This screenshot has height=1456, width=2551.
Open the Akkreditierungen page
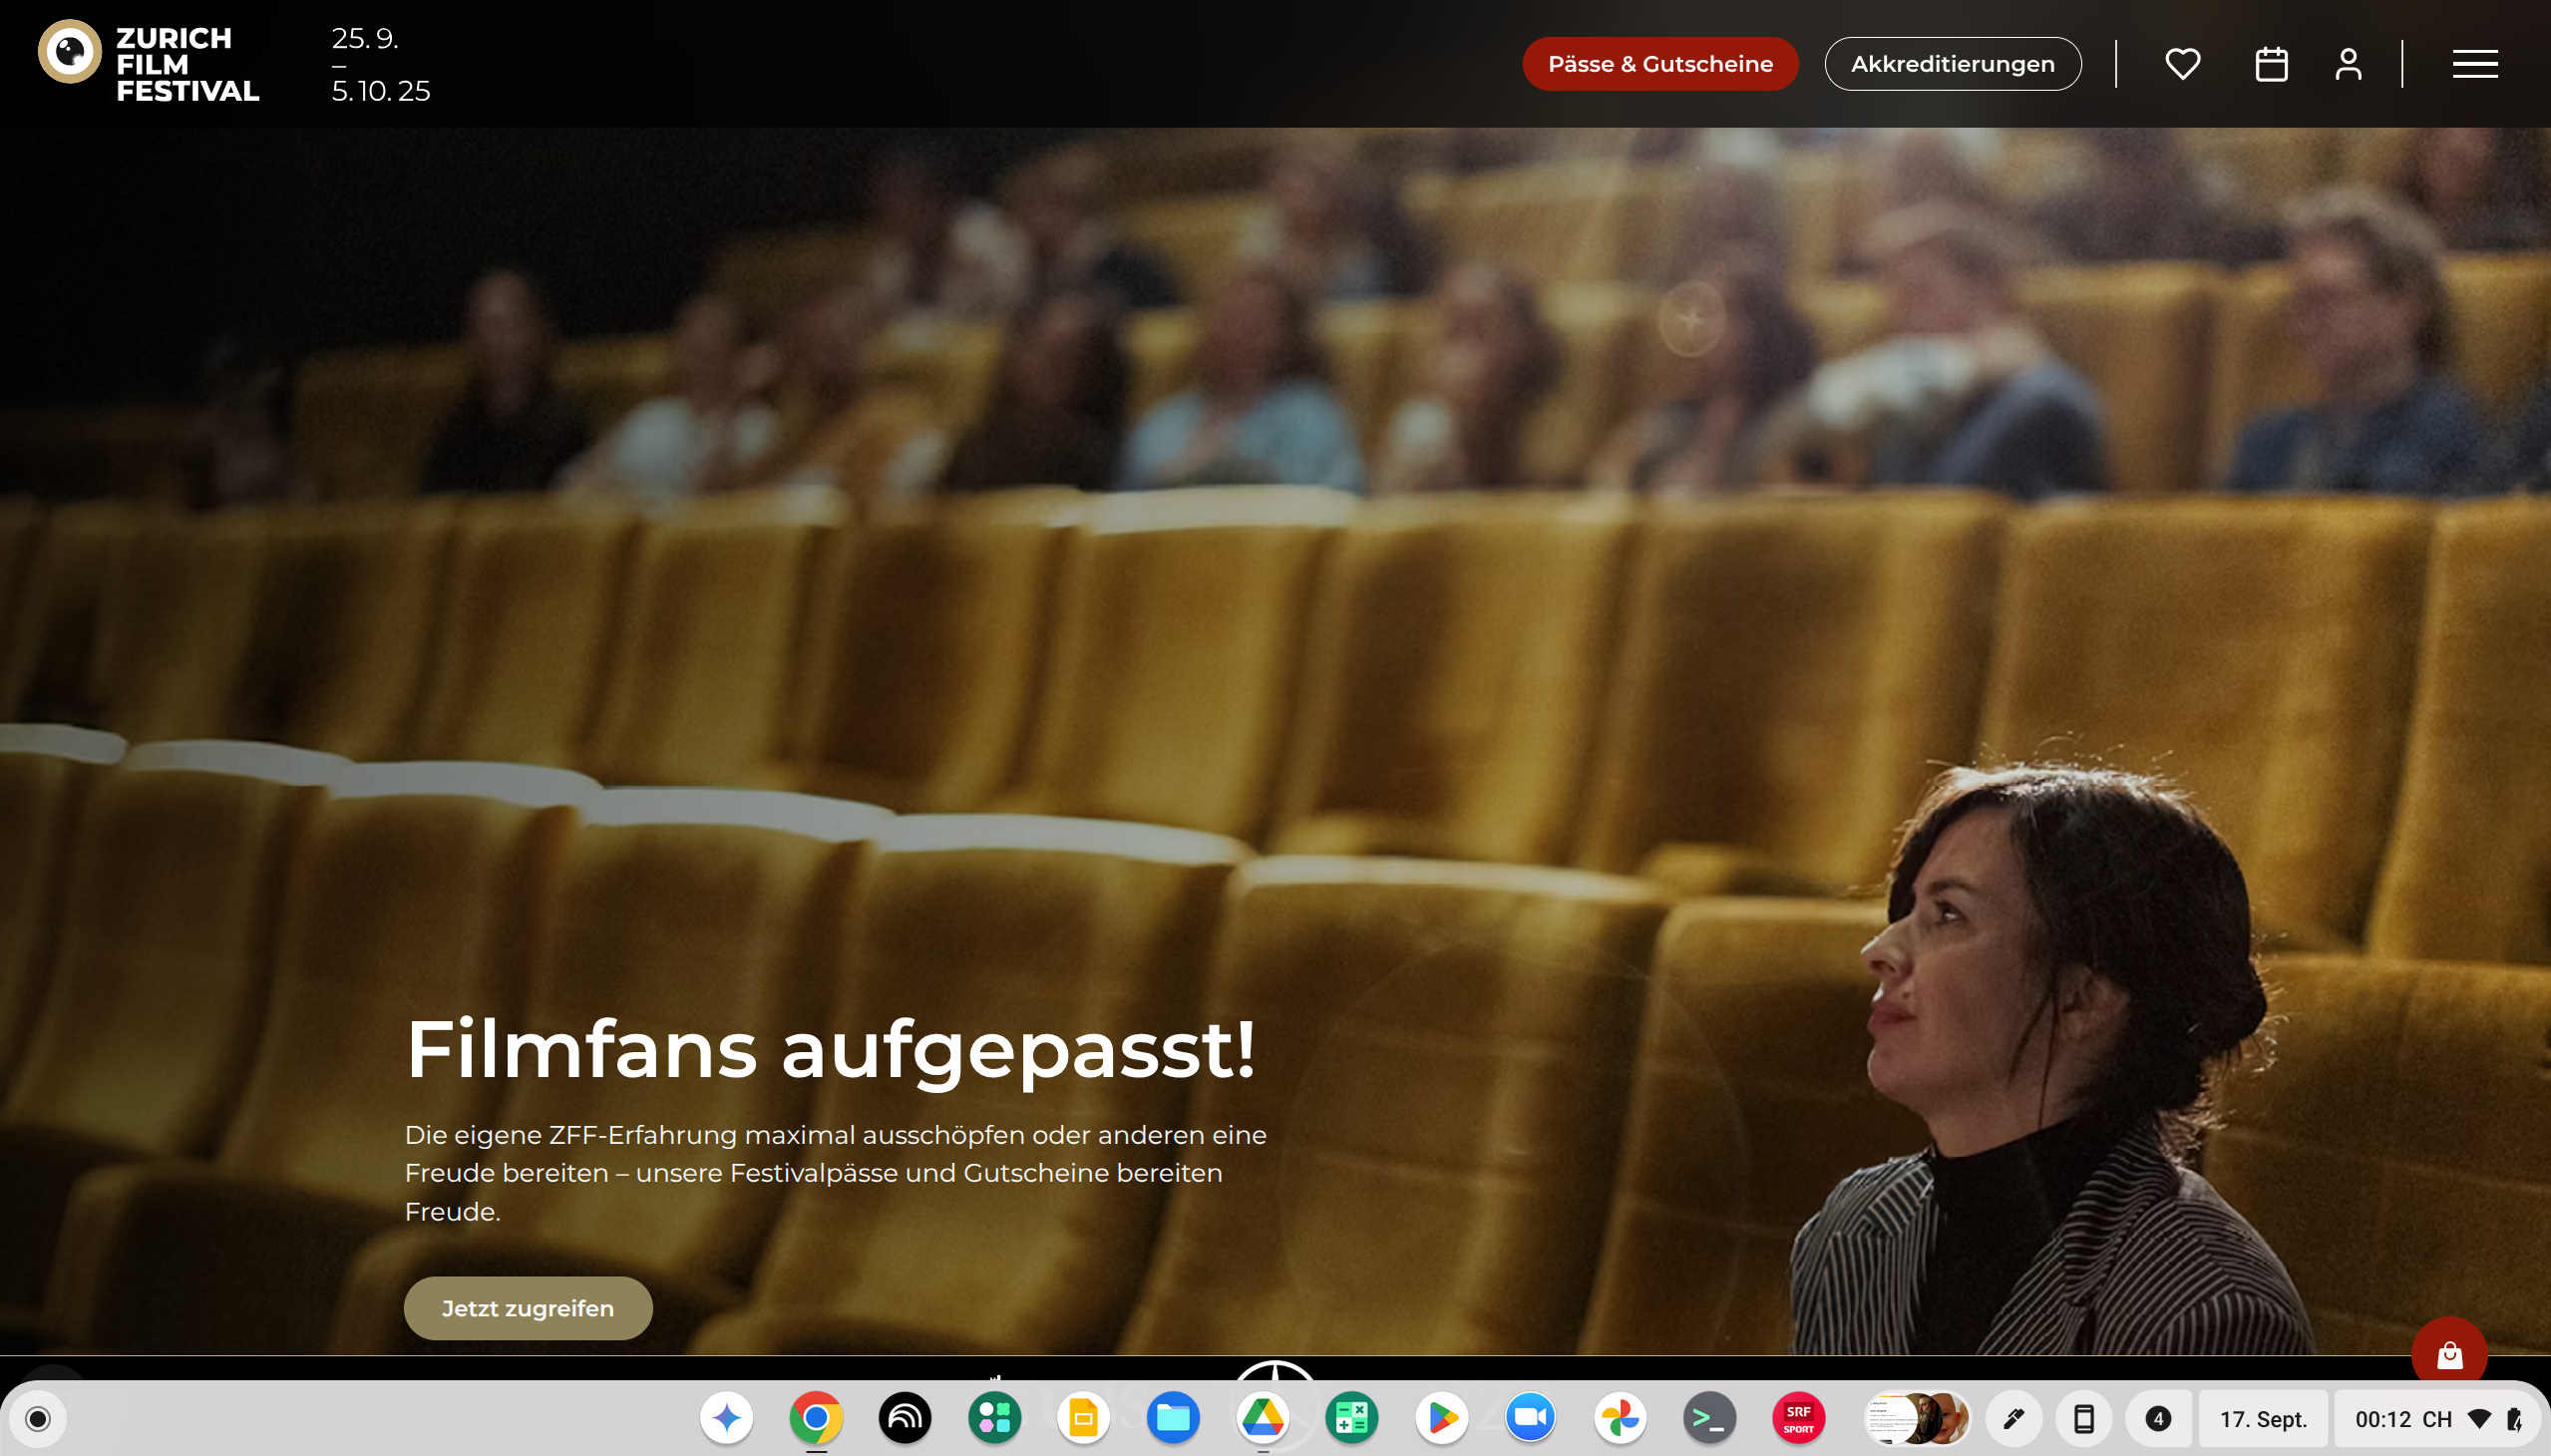(x=1952, y=64)
